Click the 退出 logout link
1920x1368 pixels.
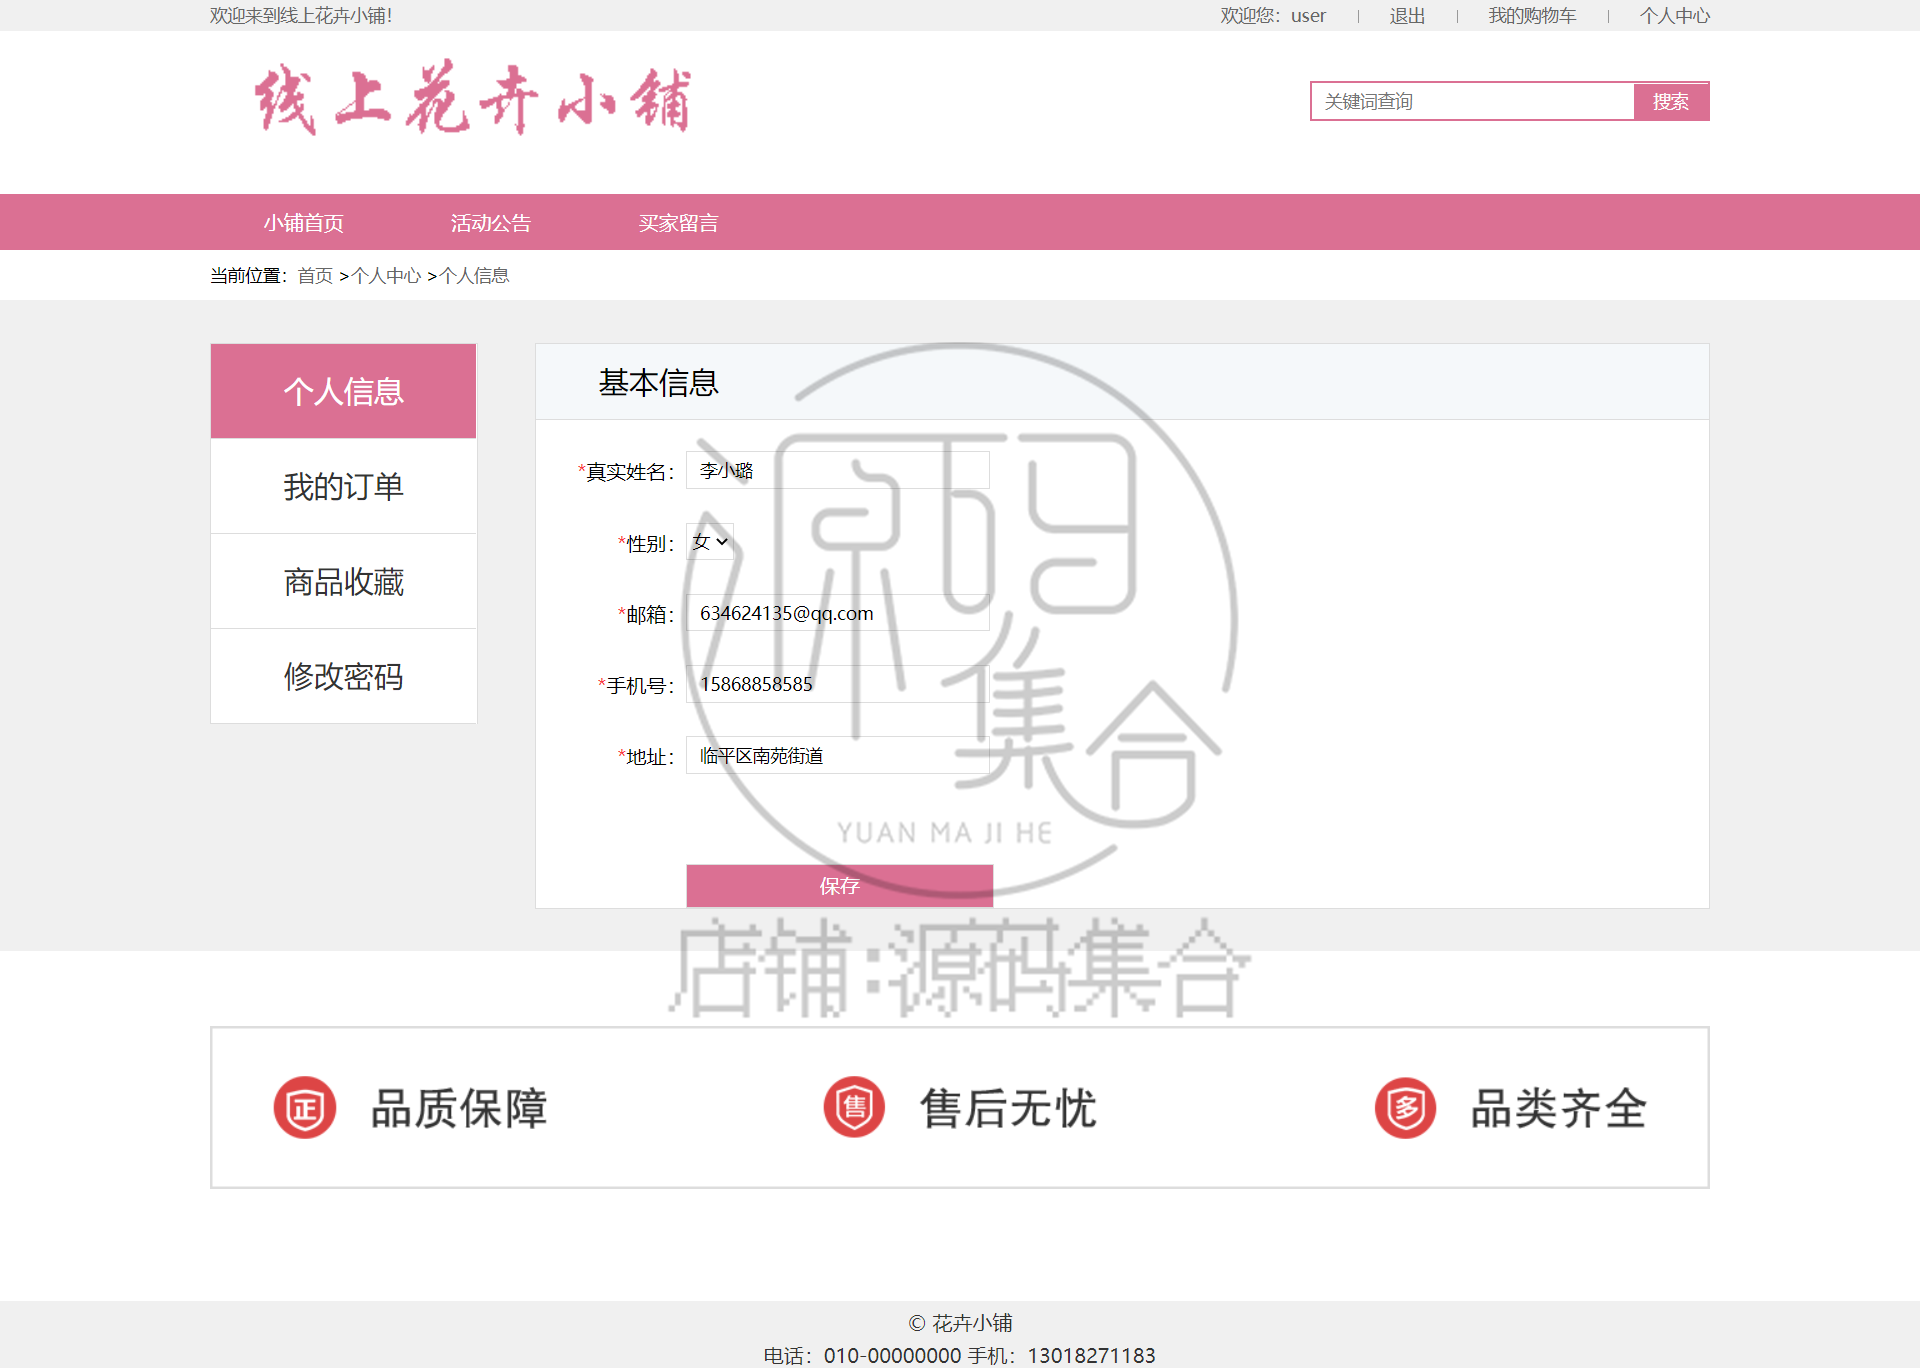(1407, 16)
